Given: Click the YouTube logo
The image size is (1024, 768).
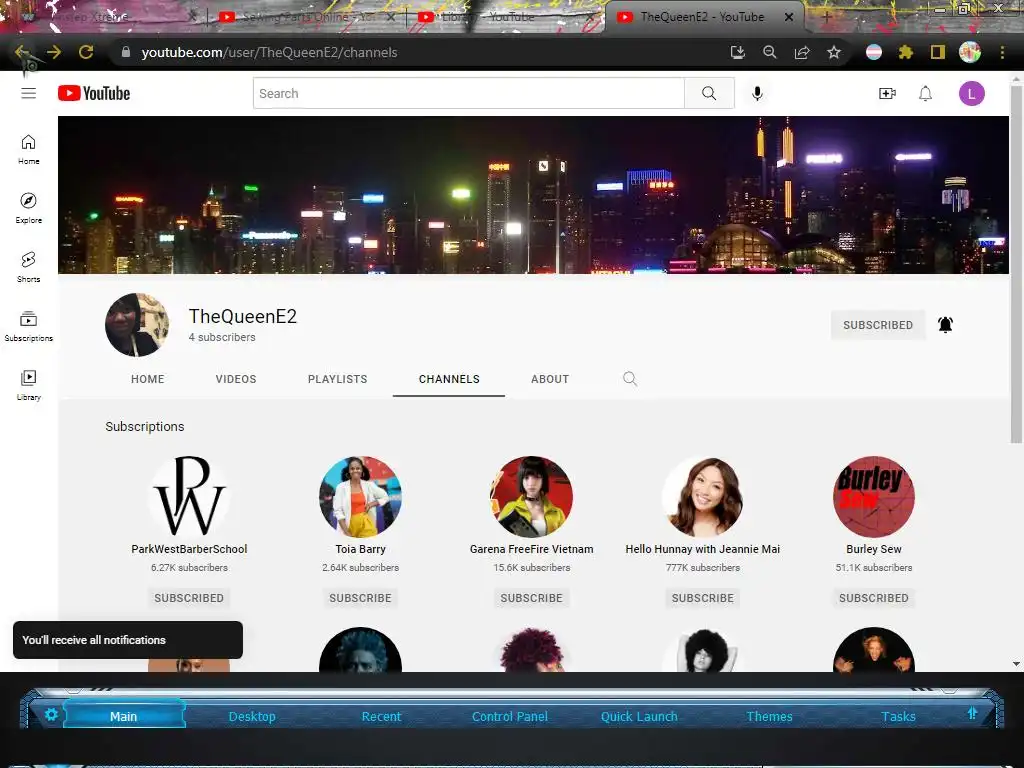Looking at the screenshot, I should coord(94,93).
